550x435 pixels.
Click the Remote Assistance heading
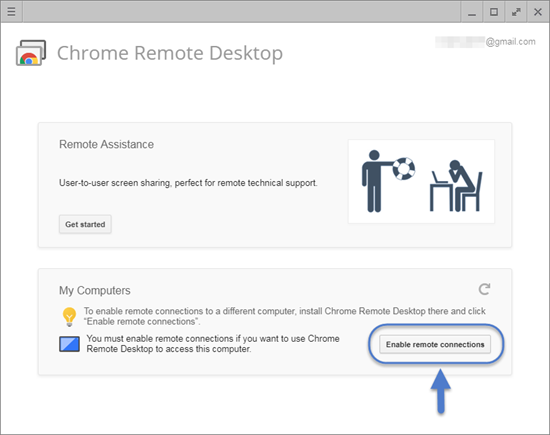(106, 144)
